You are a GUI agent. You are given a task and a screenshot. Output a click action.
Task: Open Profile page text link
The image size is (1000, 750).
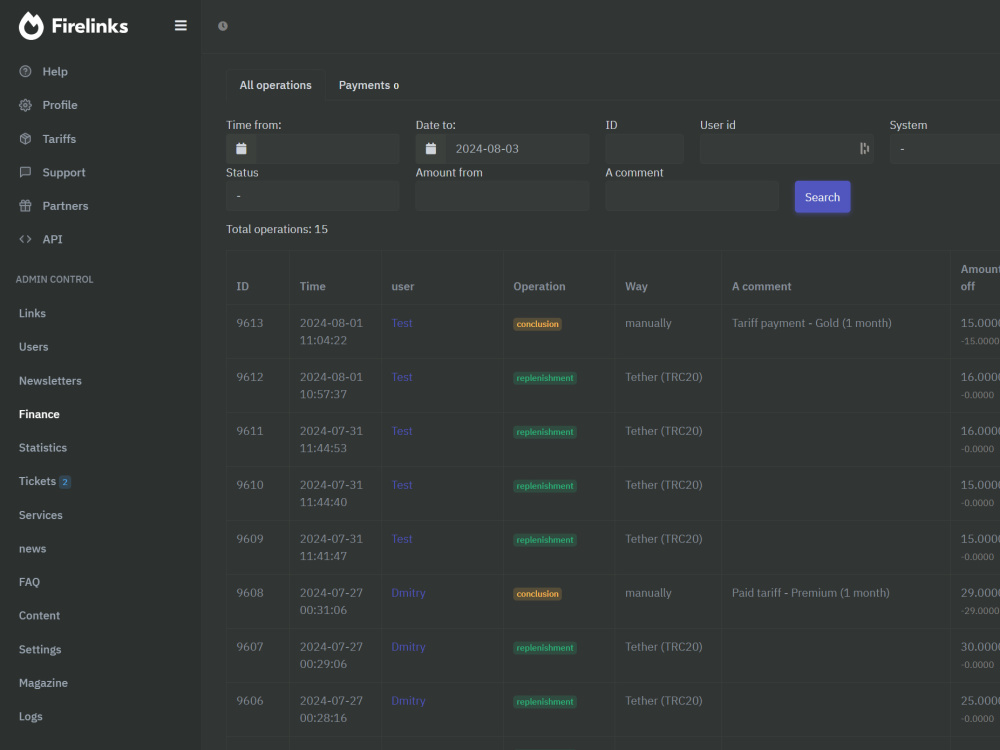click(x=60, y=105)
